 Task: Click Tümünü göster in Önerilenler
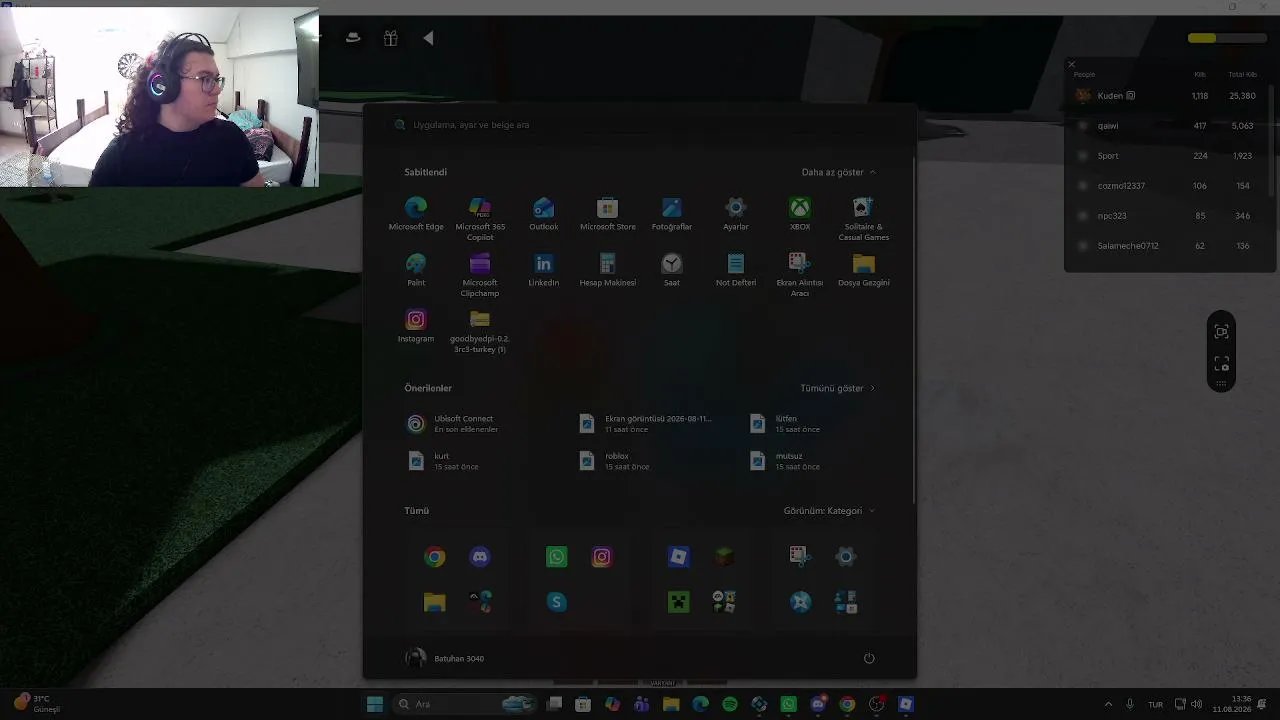click(837, 388)
